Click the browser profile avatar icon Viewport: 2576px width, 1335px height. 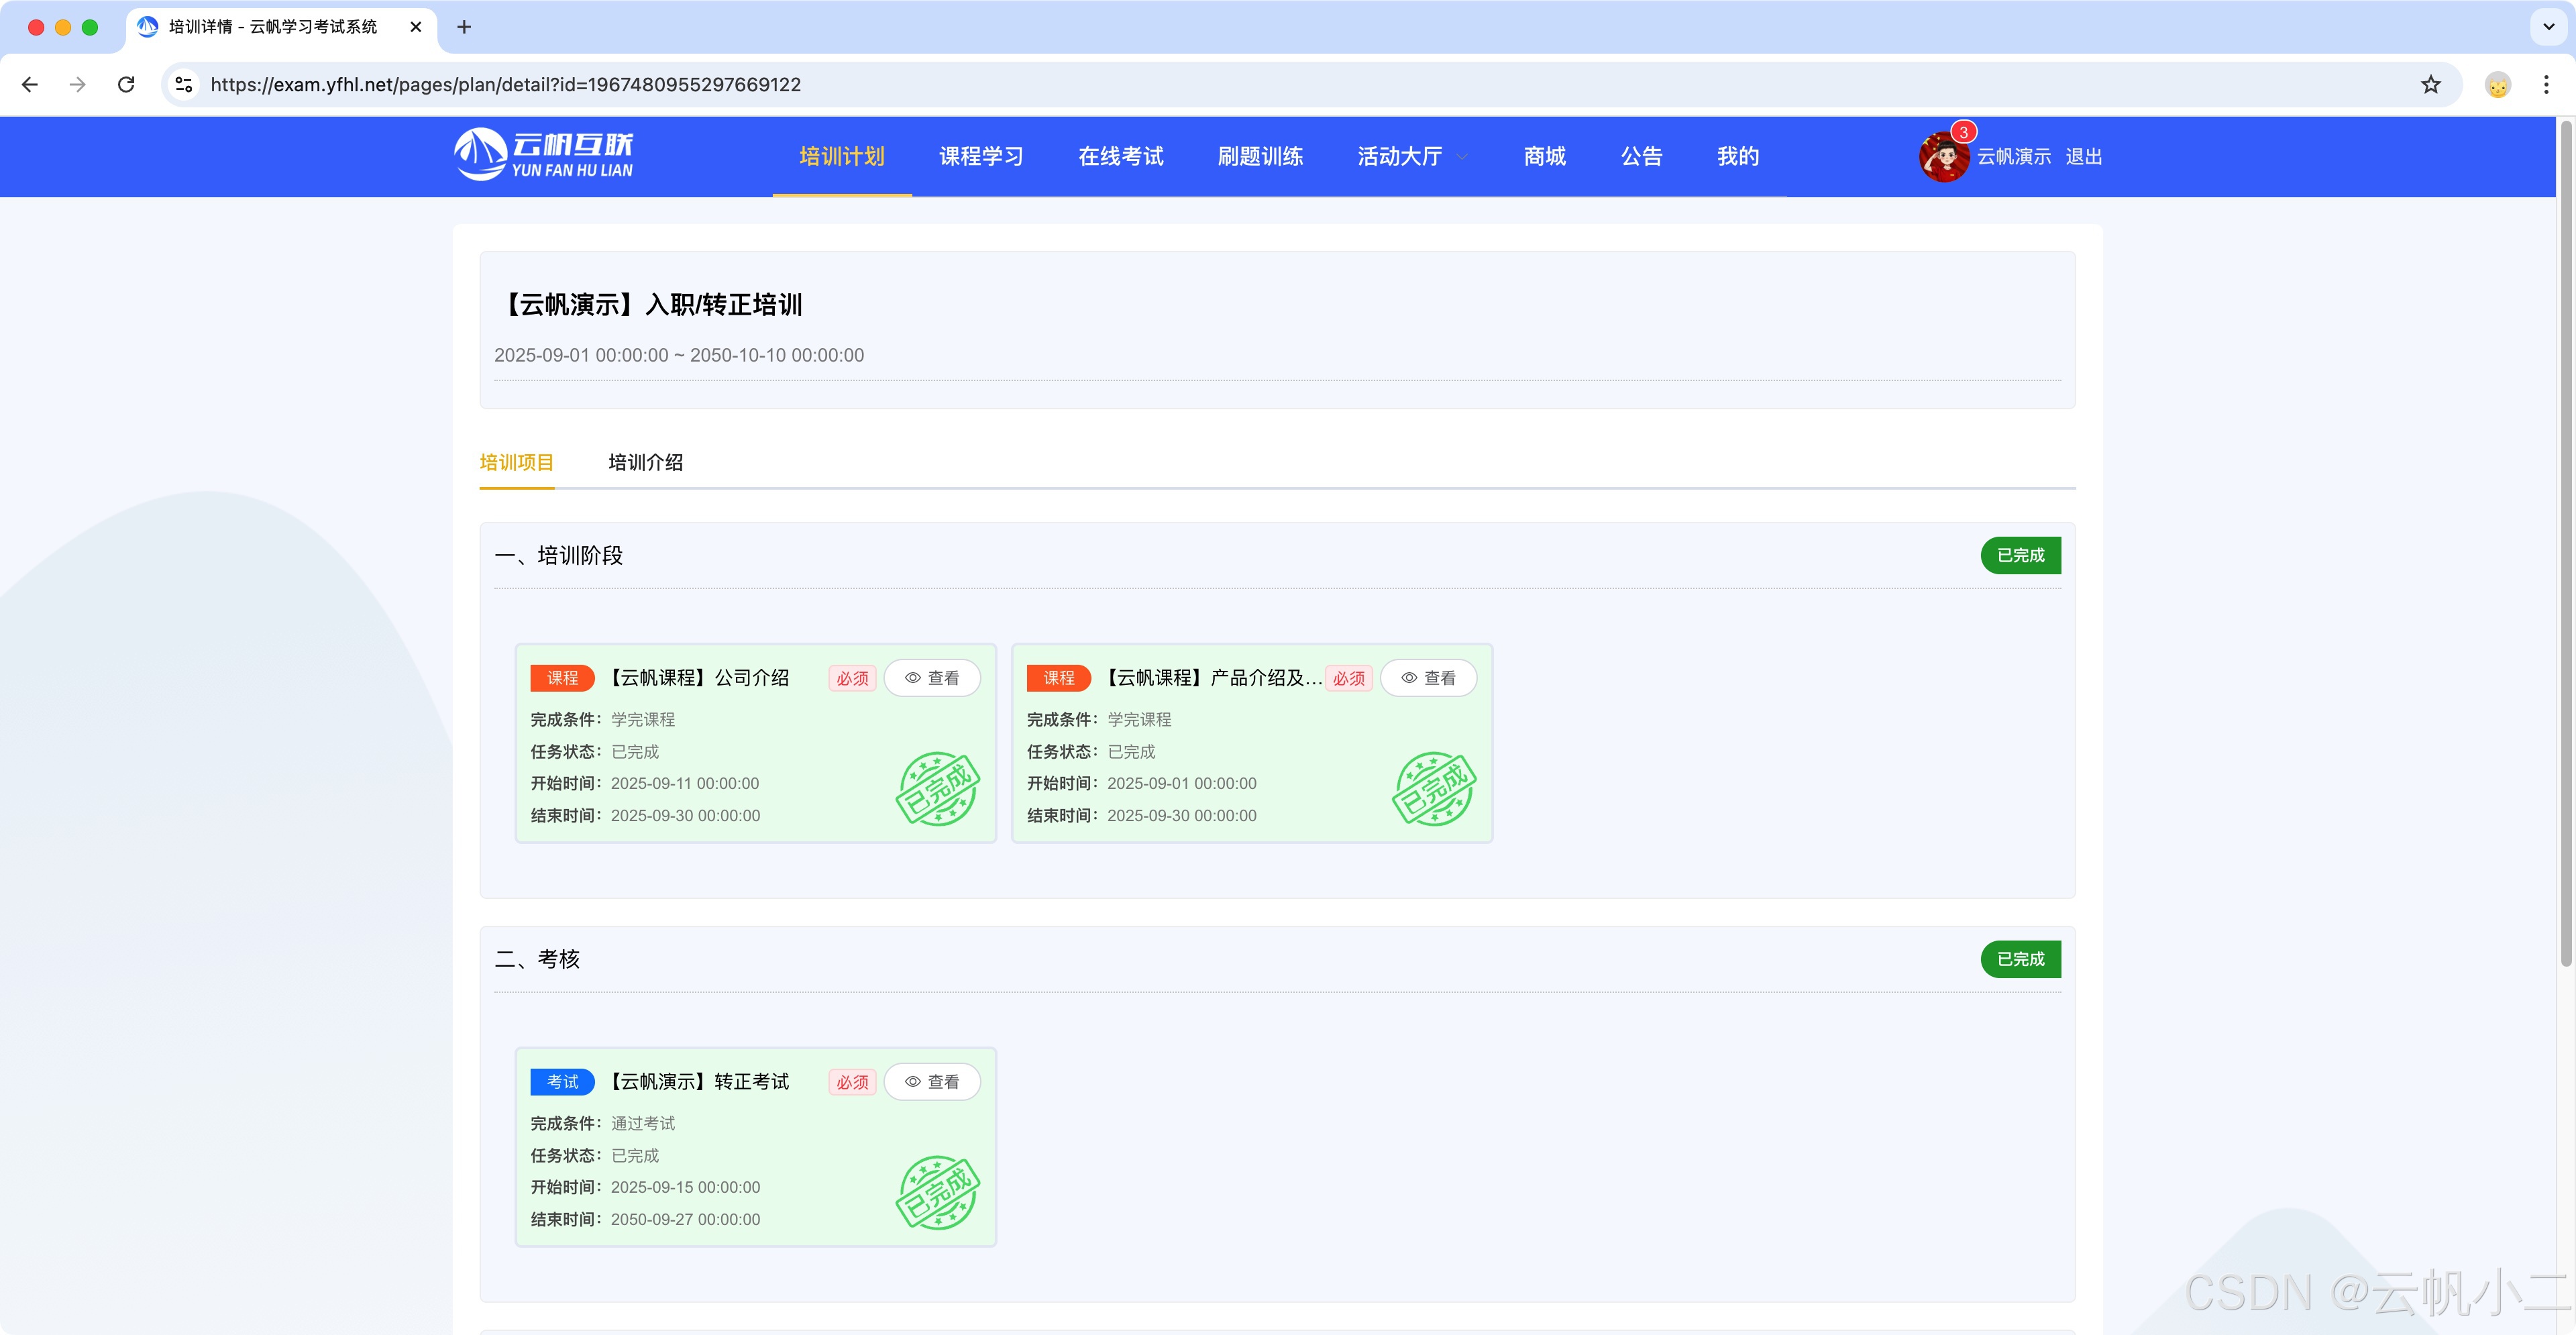pyautogui.click(x=2497, y=85)
